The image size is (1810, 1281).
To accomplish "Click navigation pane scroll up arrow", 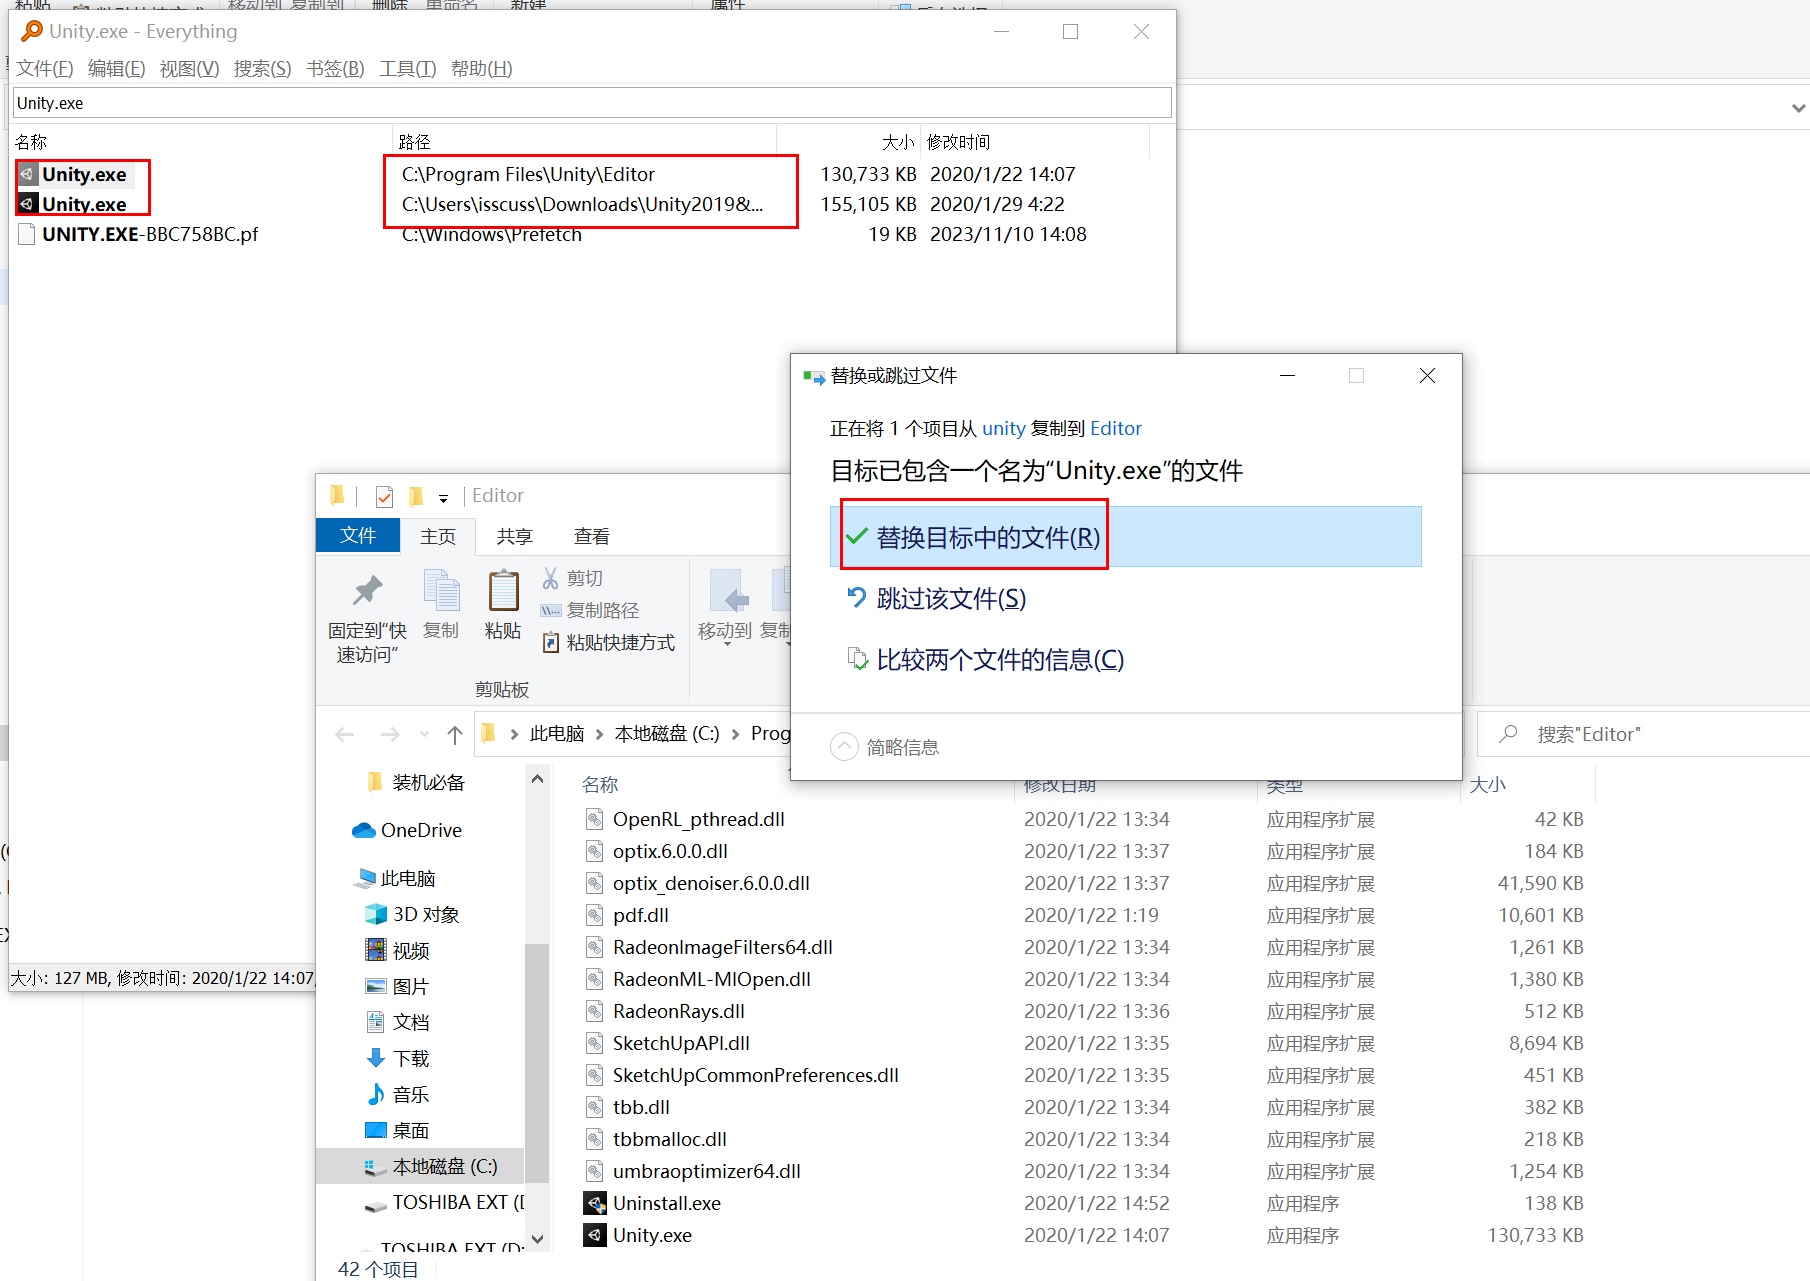I will [537, 779].
